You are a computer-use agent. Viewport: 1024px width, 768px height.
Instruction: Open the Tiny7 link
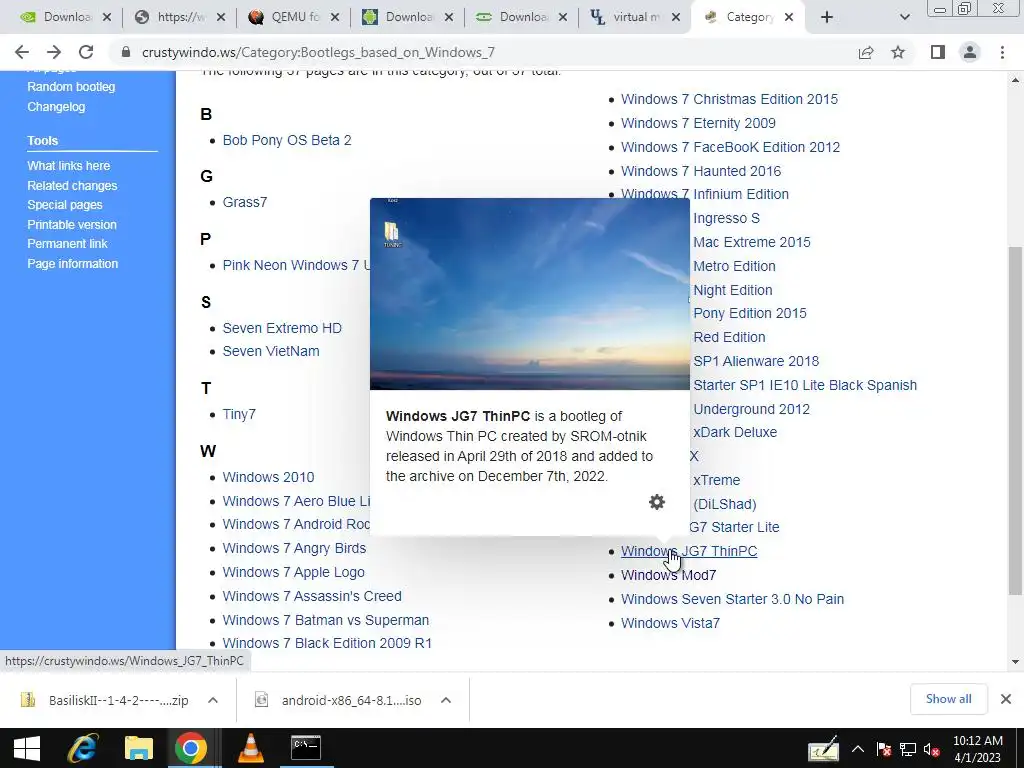click(239, 414)
